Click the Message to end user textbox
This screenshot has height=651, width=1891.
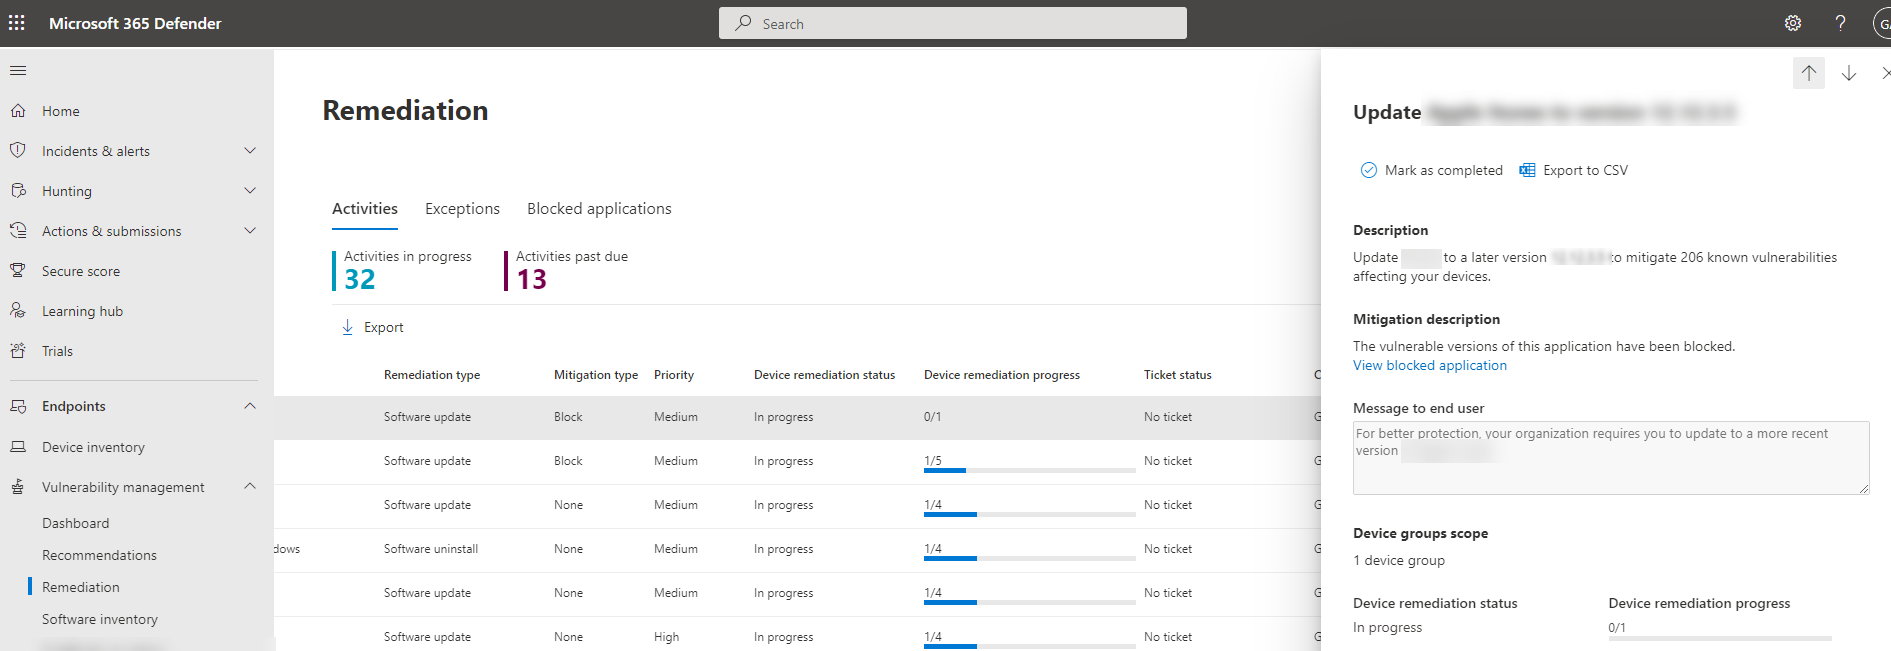click(x=1611, y=458)
